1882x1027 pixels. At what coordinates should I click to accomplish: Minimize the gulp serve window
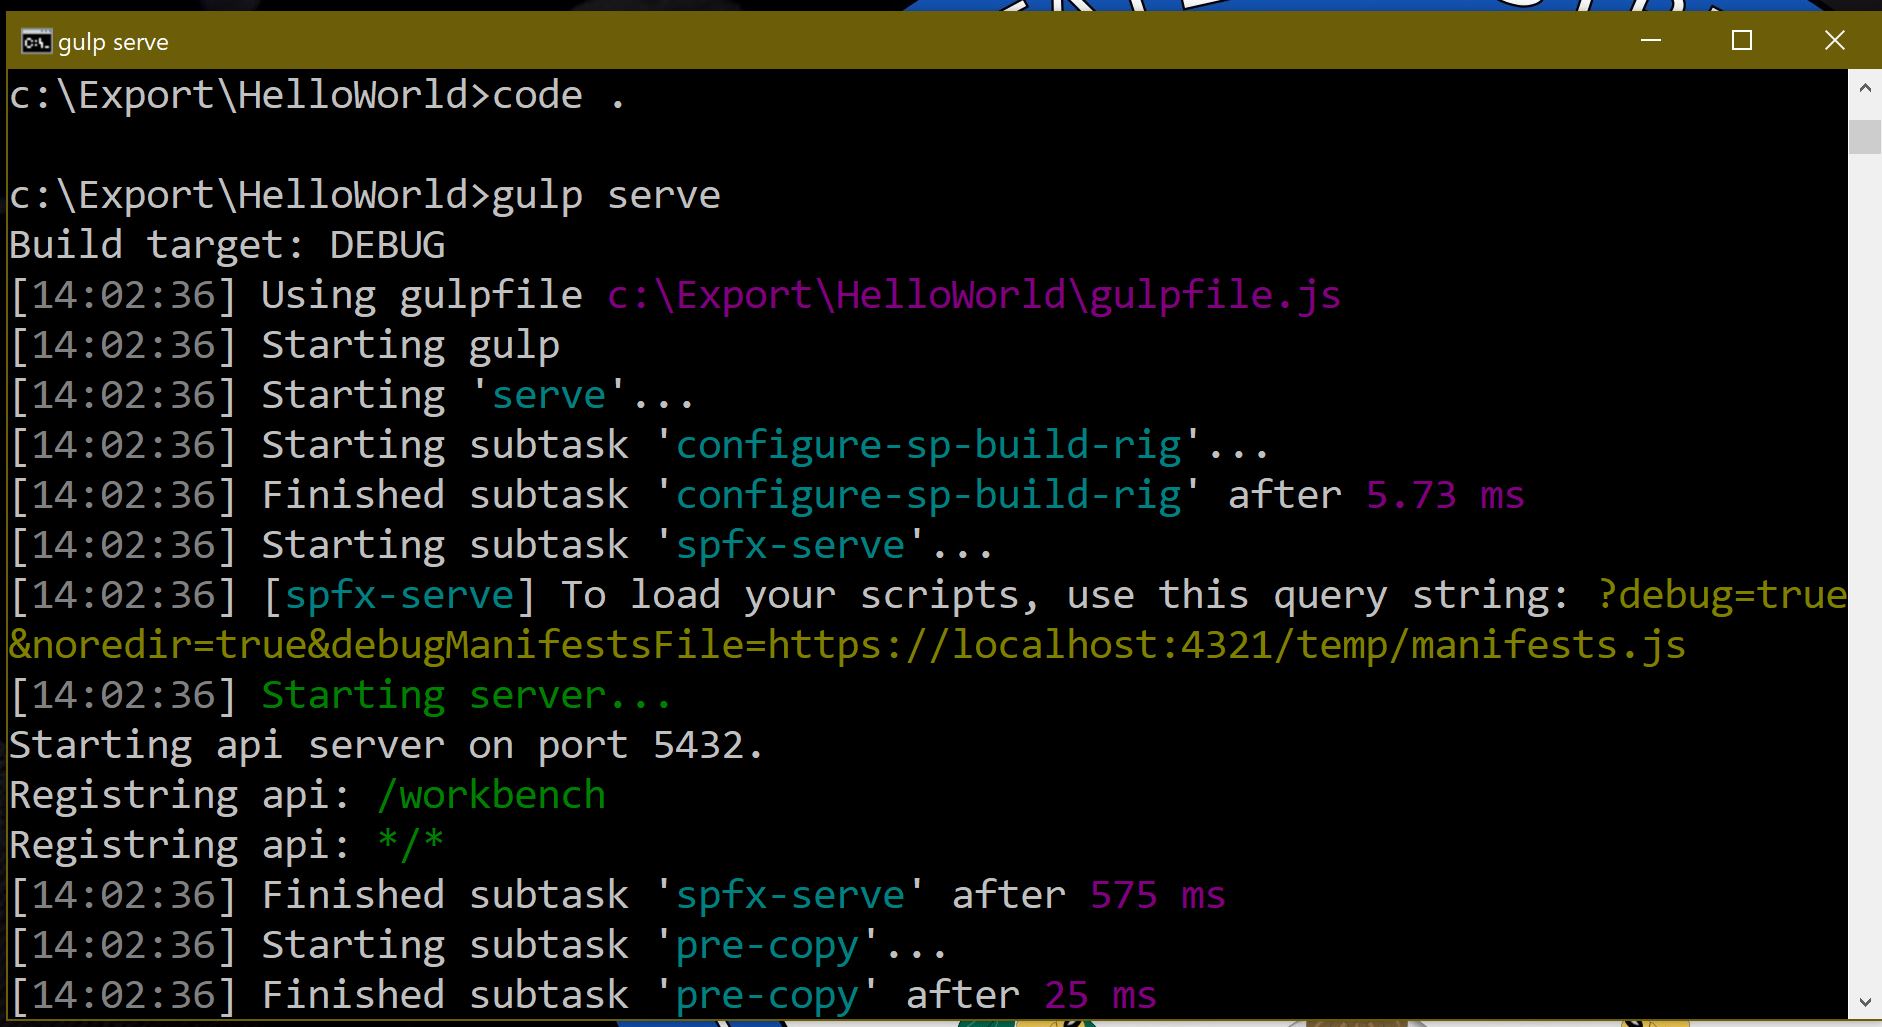tap(1650, 40)
